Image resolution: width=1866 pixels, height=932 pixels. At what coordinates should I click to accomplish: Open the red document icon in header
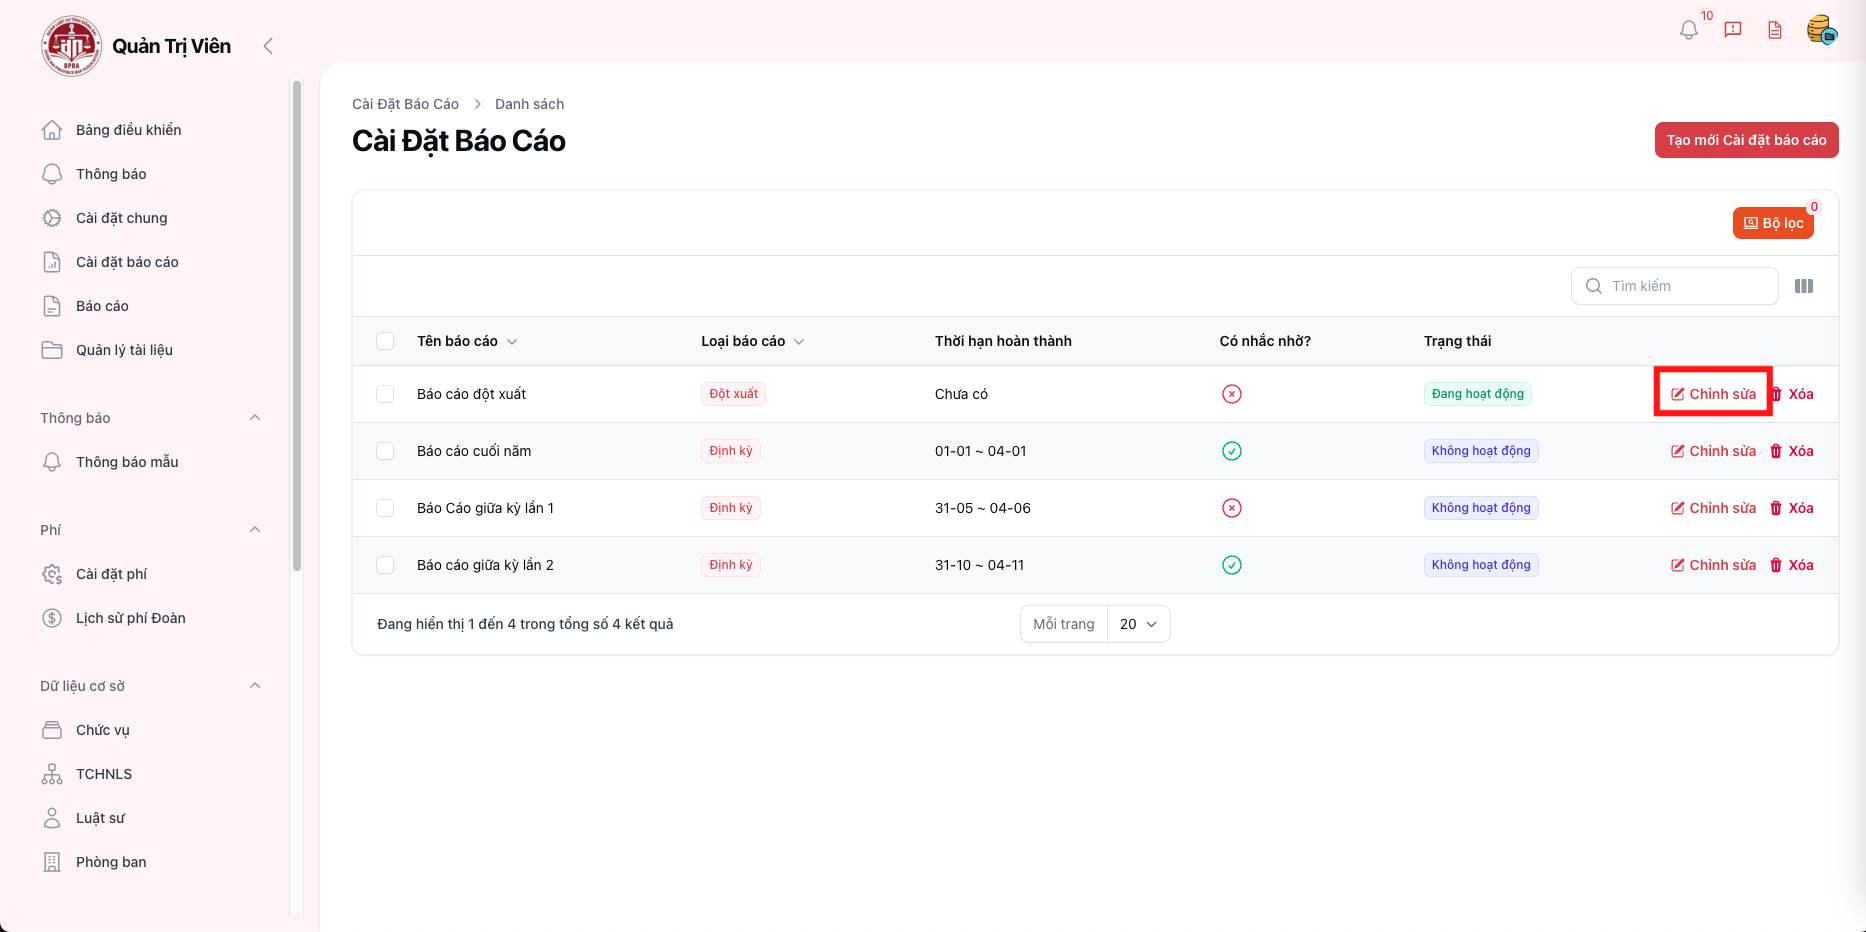(1775, 30)
